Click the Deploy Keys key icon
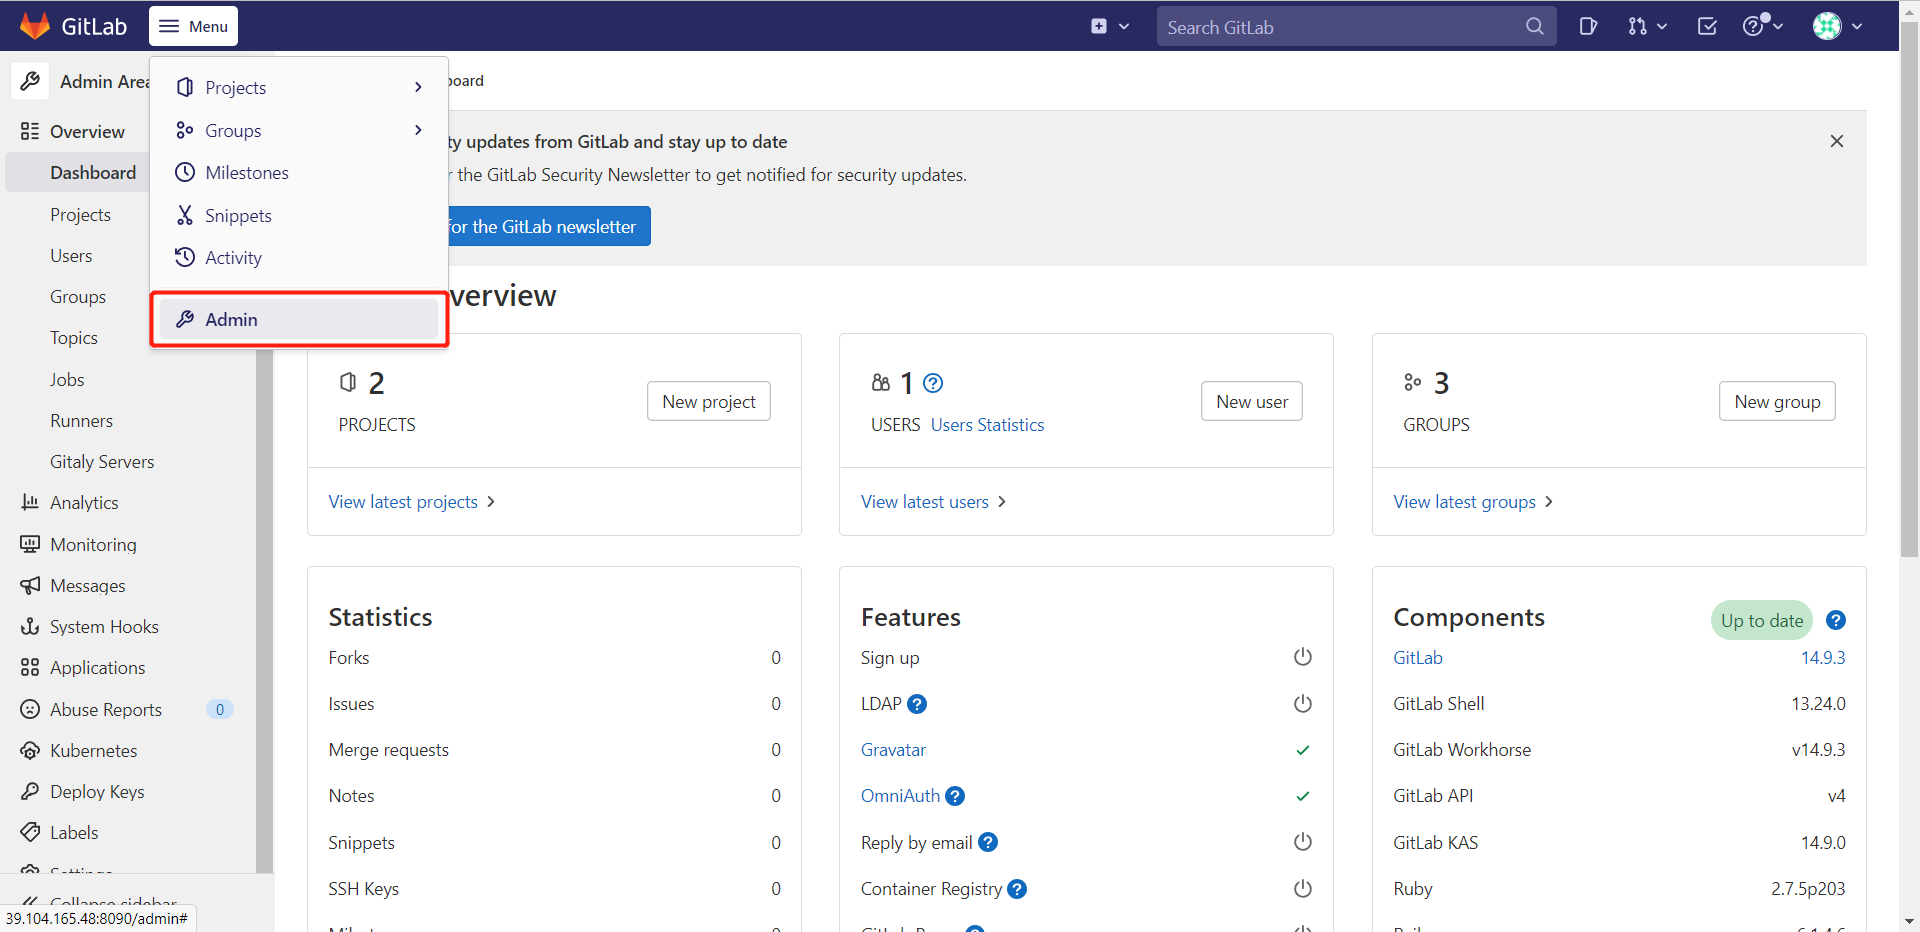 30,791
